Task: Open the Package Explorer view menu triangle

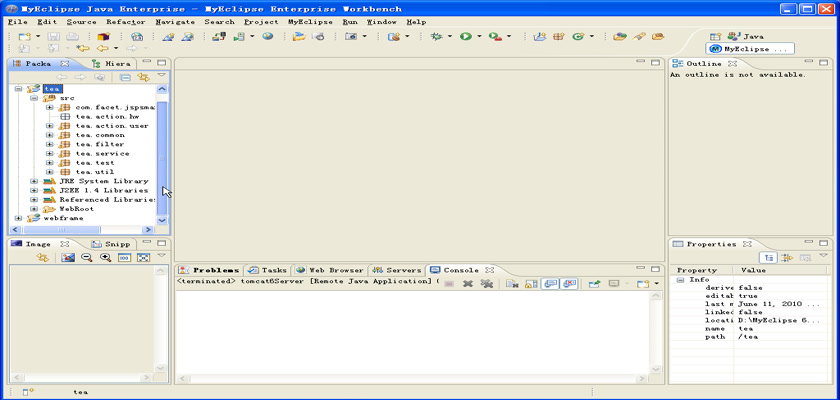Action: click(x=161, y=76)
